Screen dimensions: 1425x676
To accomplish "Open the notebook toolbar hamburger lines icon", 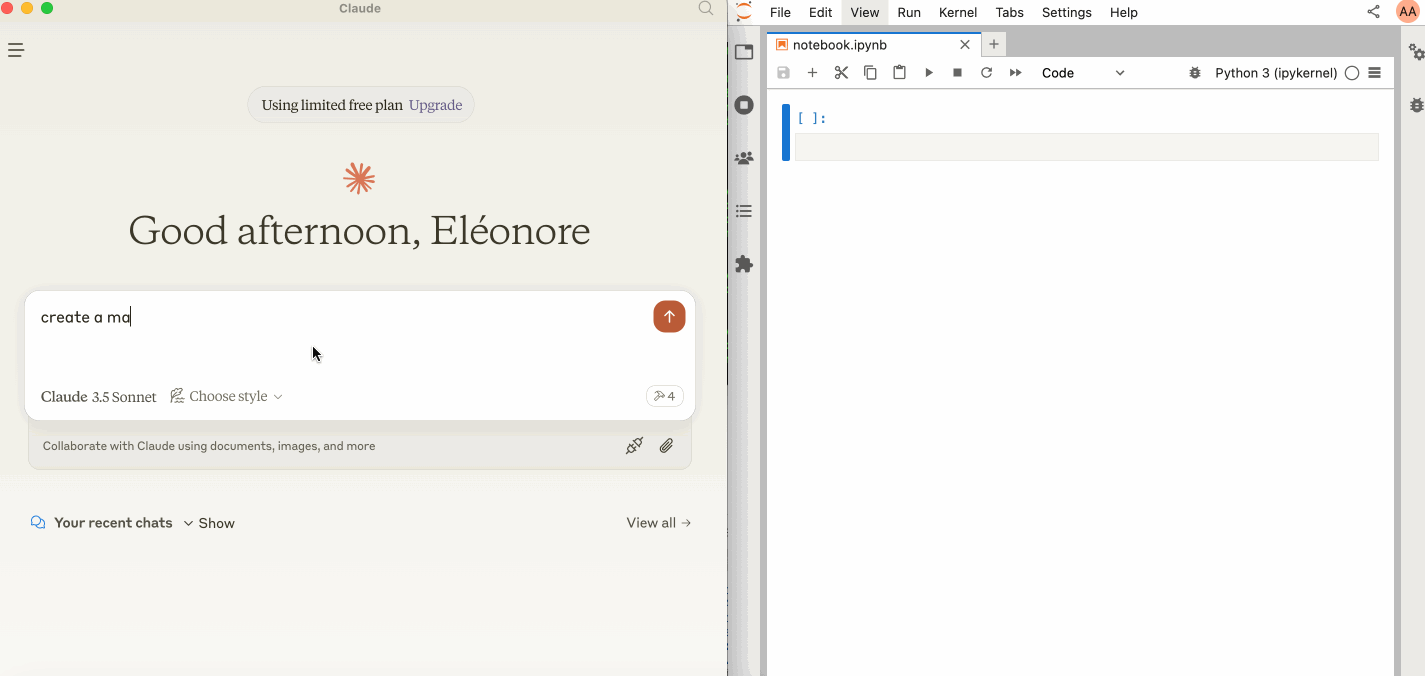I will pos(1374,73).
